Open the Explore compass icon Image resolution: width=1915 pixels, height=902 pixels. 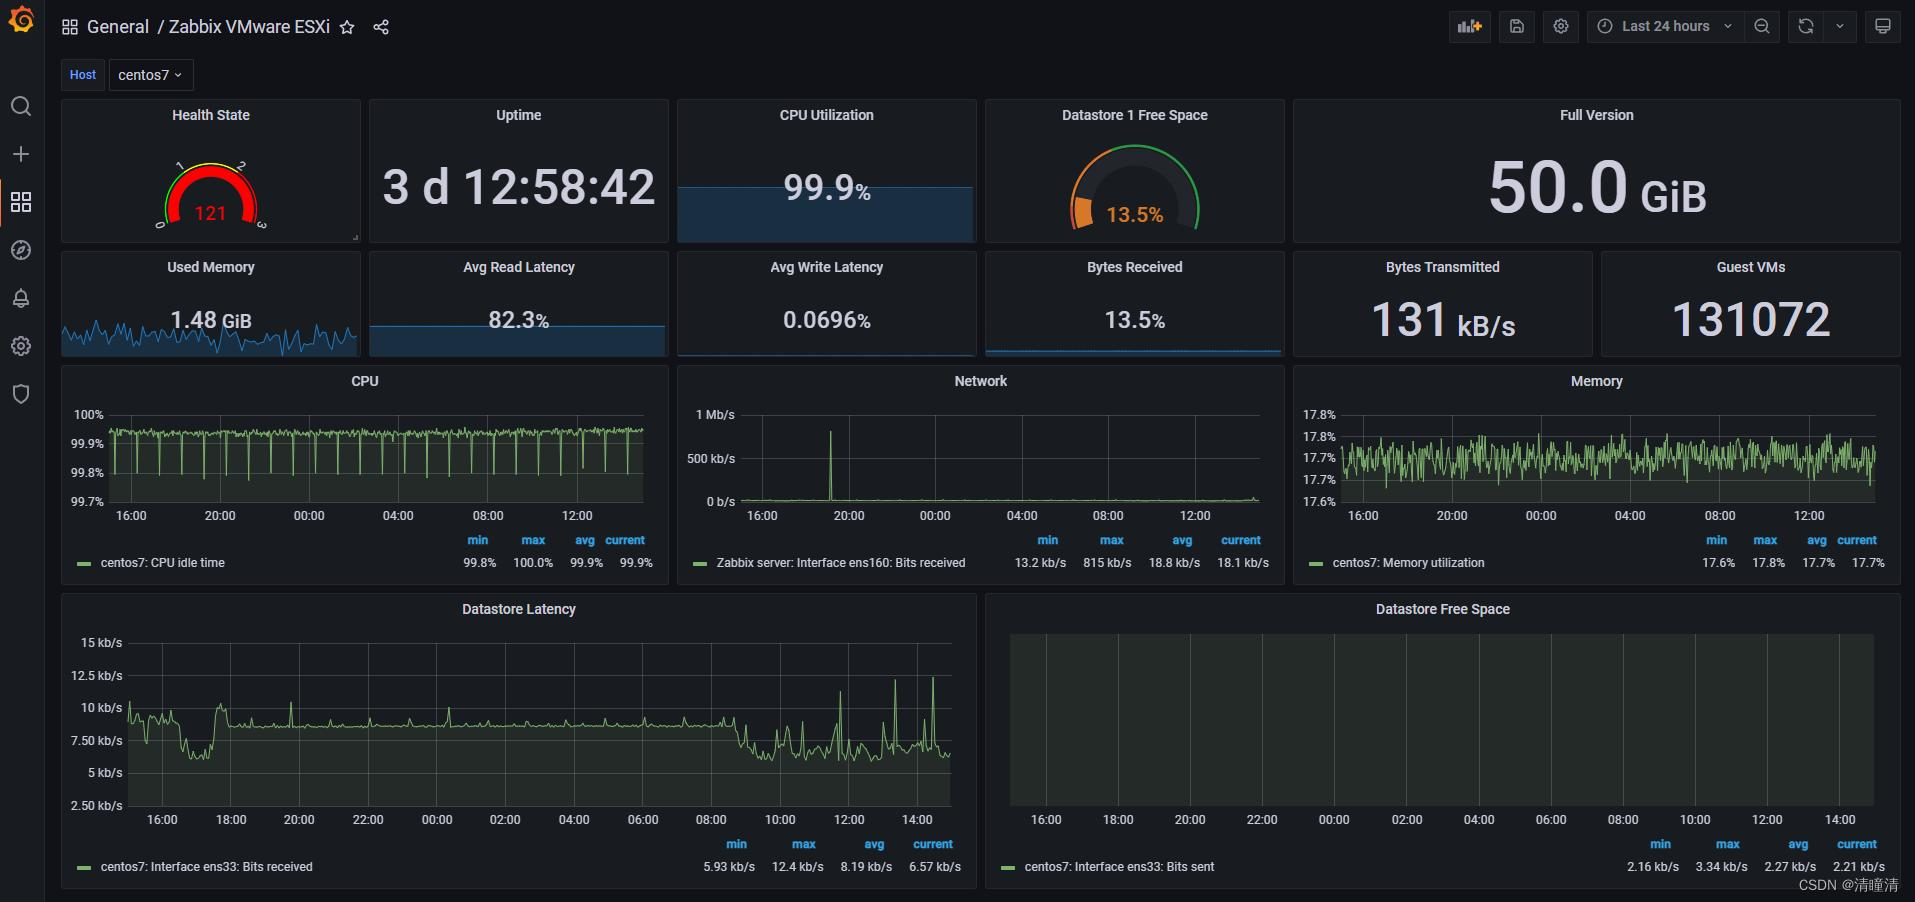coord(21,250)
